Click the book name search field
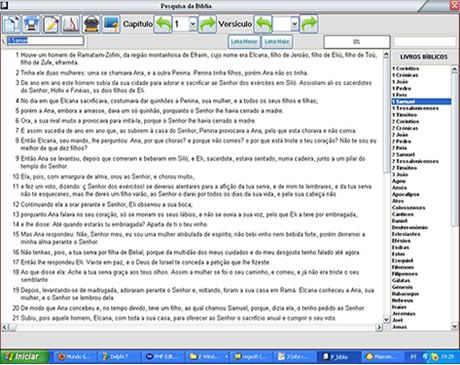 (x=45, y=41)
